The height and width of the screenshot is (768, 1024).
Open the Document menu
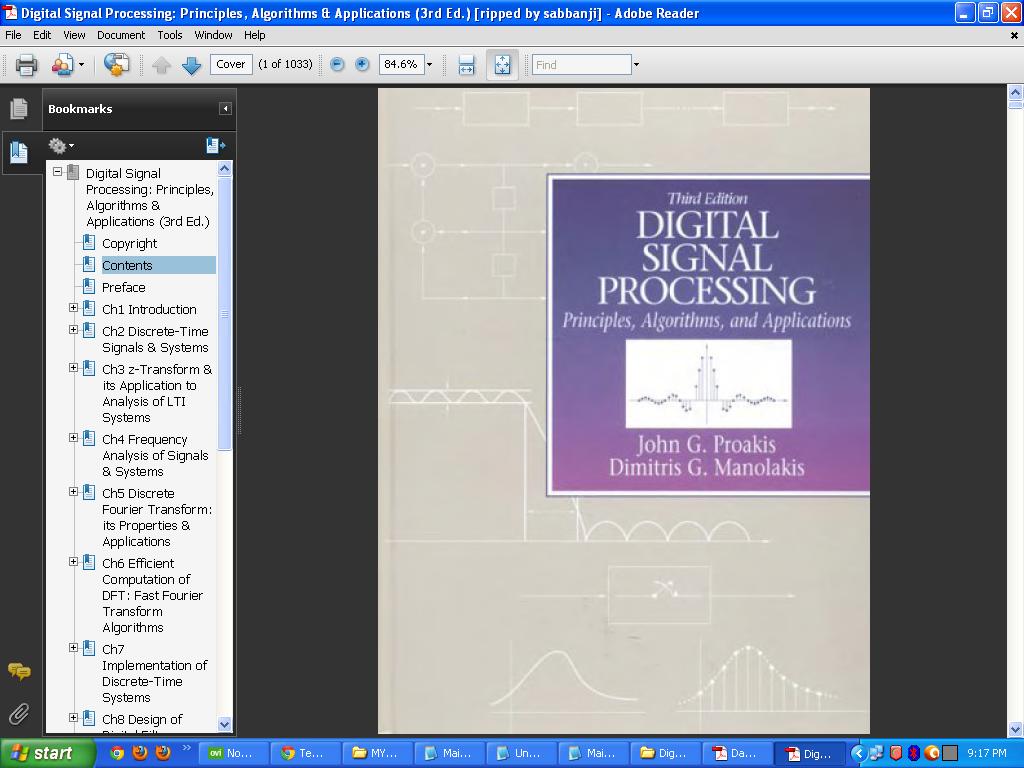coord(120,35)
